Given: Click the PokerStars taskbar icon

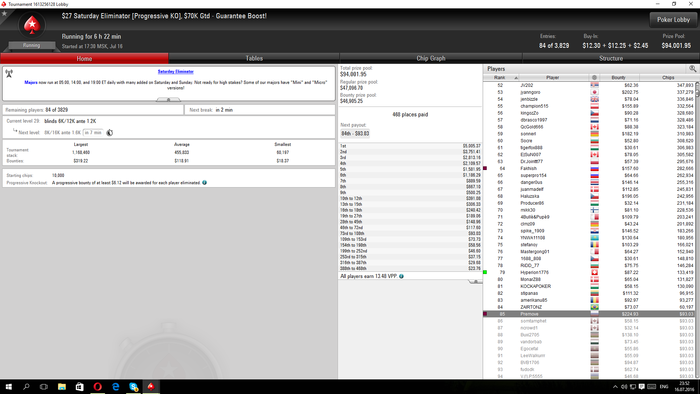Looking at the screenshot, I should [x=151, y=387].
